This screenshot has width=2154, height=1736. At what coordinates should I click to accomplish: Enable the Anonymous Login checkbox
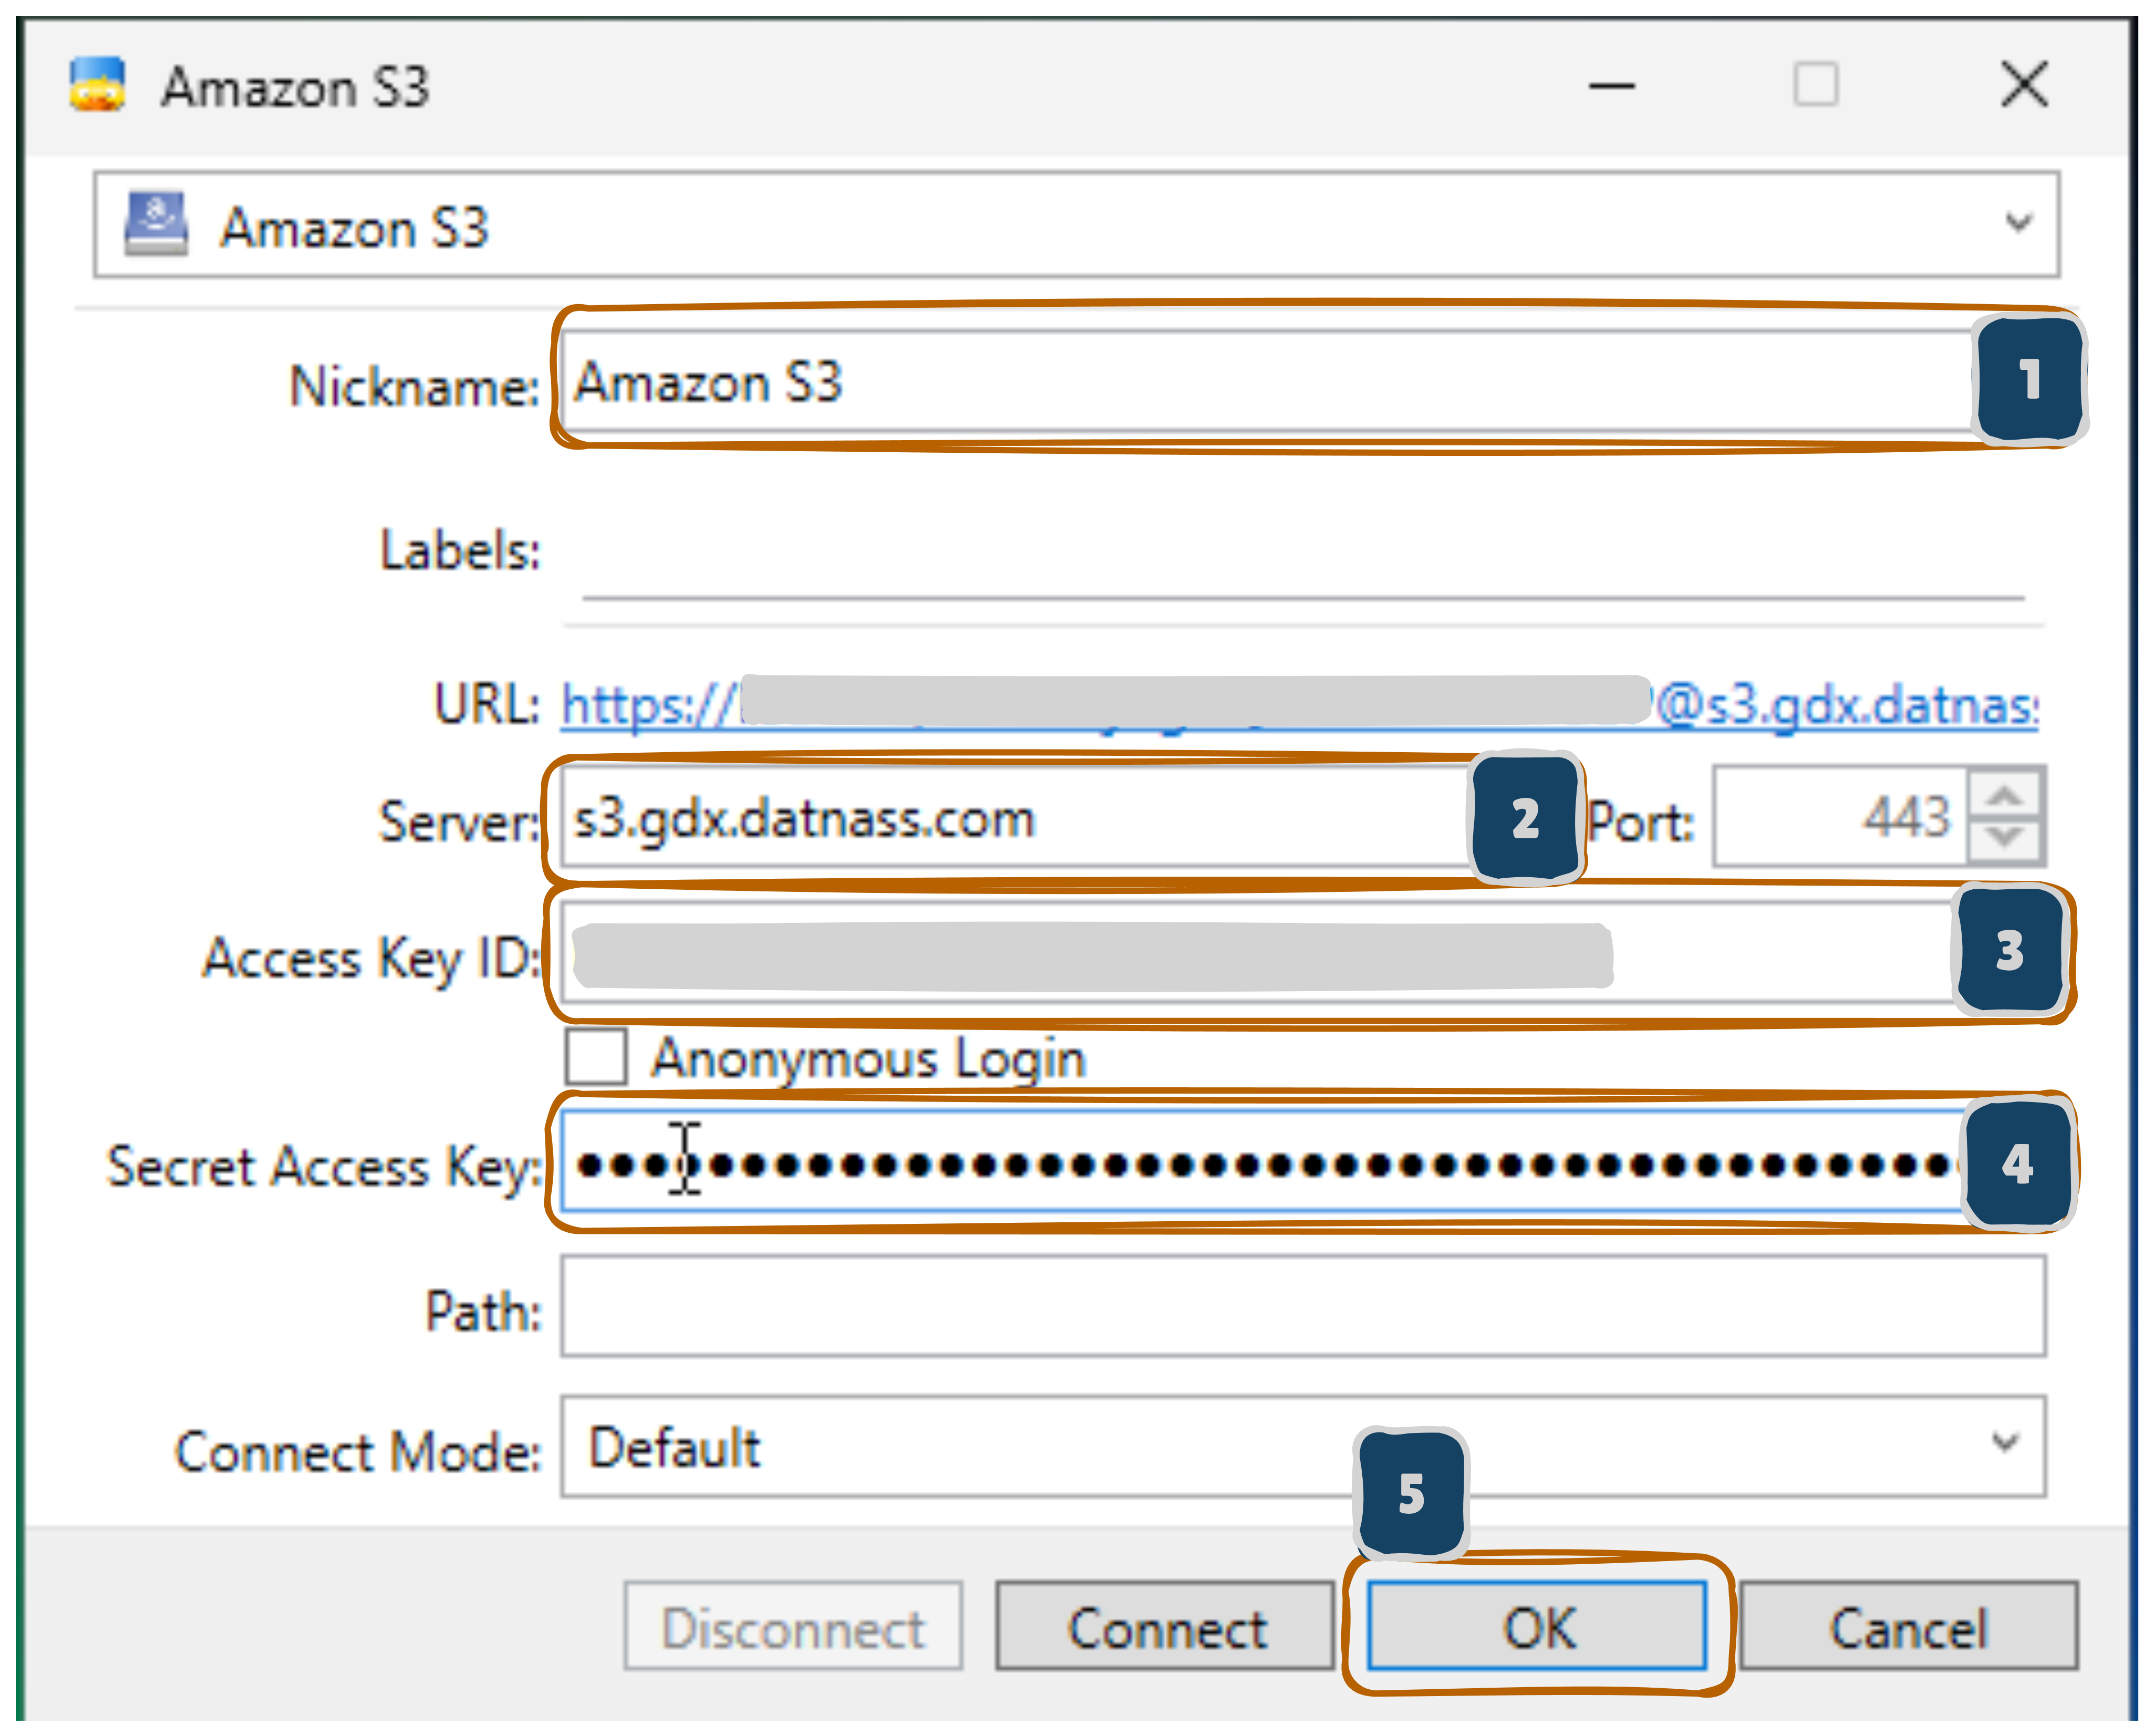(596, 1057)
